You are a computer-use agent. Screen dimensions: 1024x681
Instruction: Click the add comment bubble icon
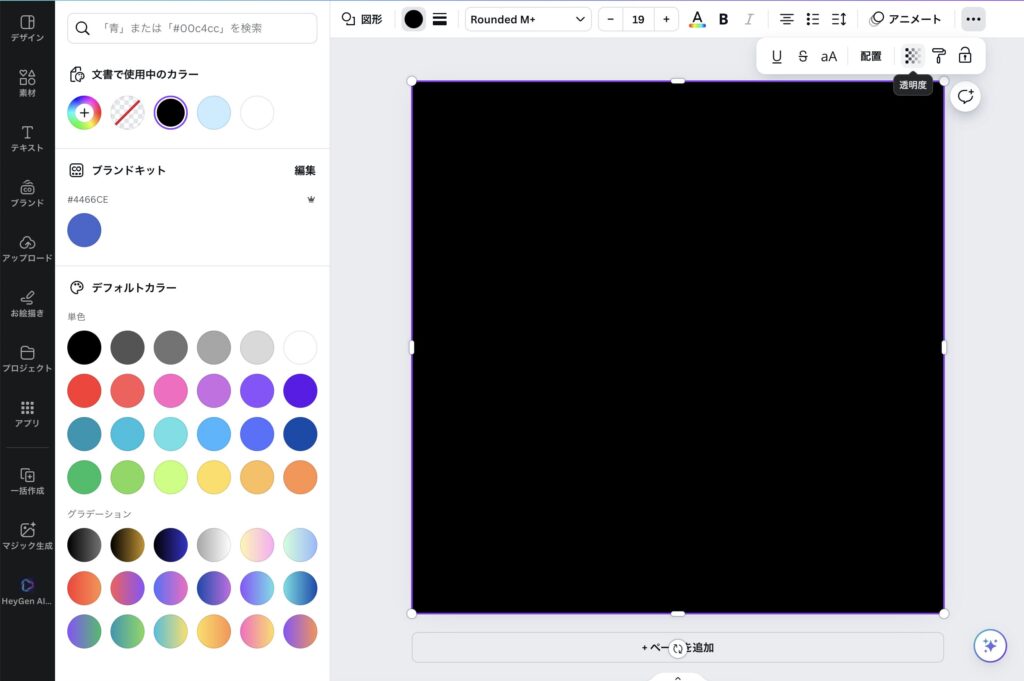tap(965, 96)
